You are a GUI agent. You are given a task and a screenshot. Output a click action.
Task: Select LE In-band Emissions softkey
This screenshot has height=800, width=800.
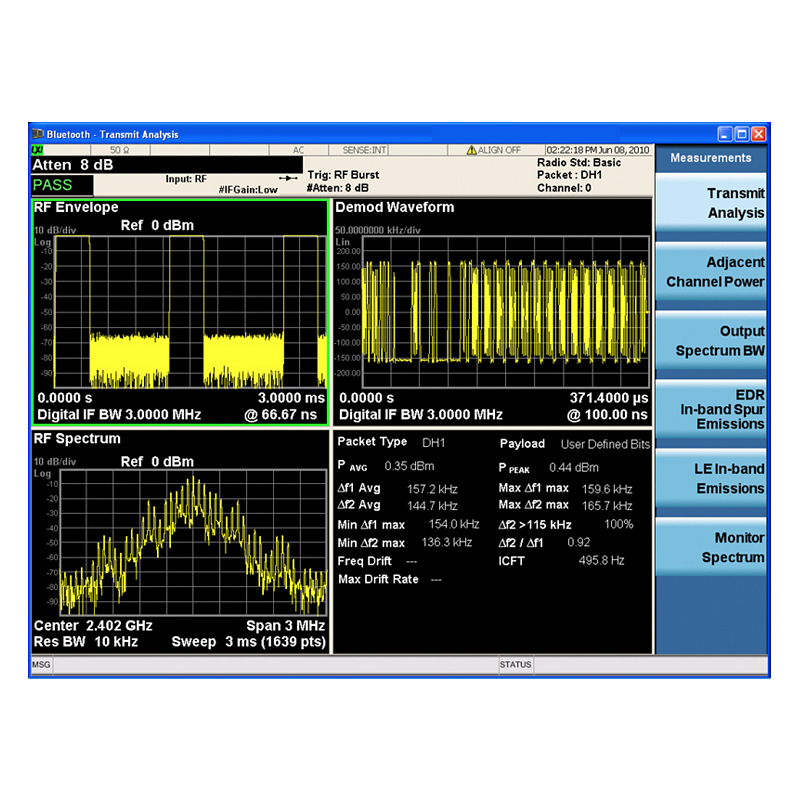click(711, 479)
